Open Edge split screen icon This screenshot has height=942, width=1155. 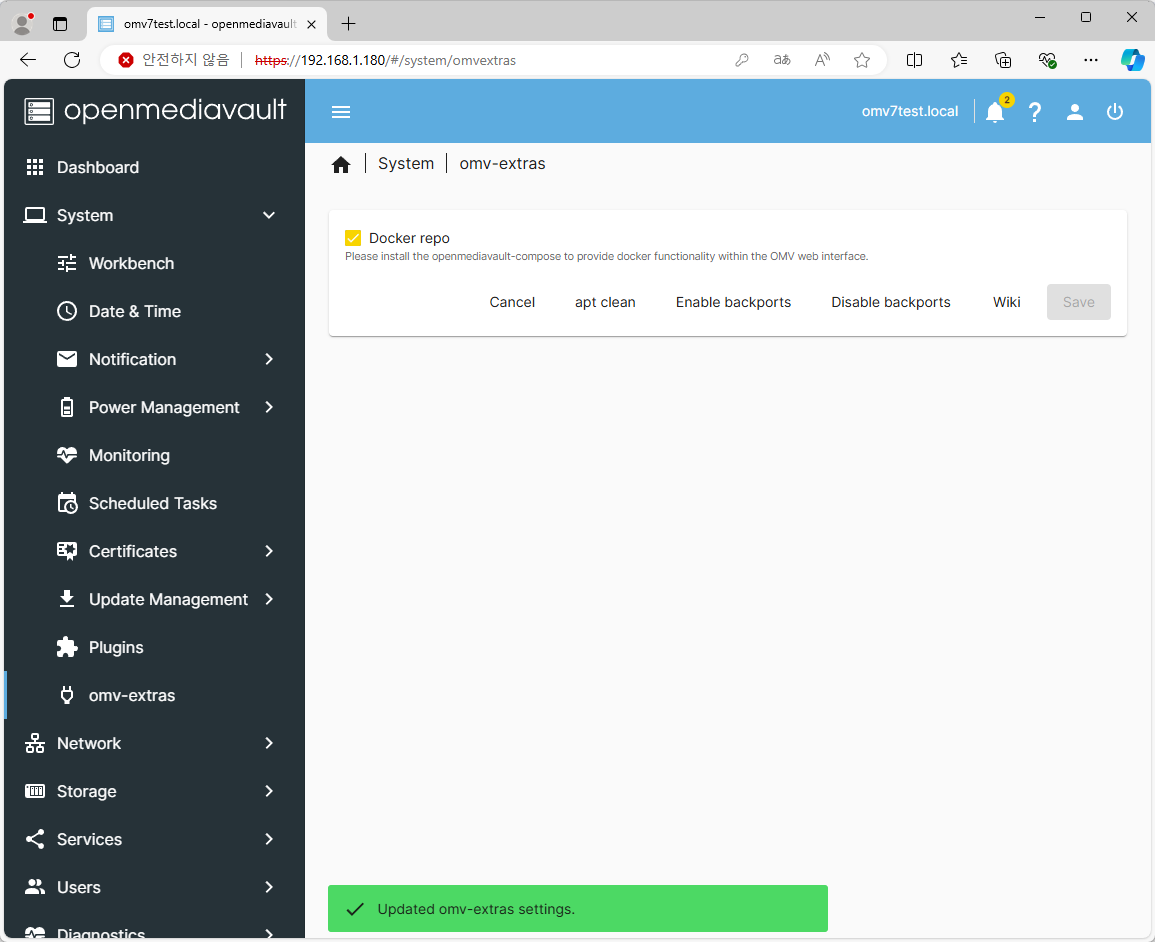(914, 60)
